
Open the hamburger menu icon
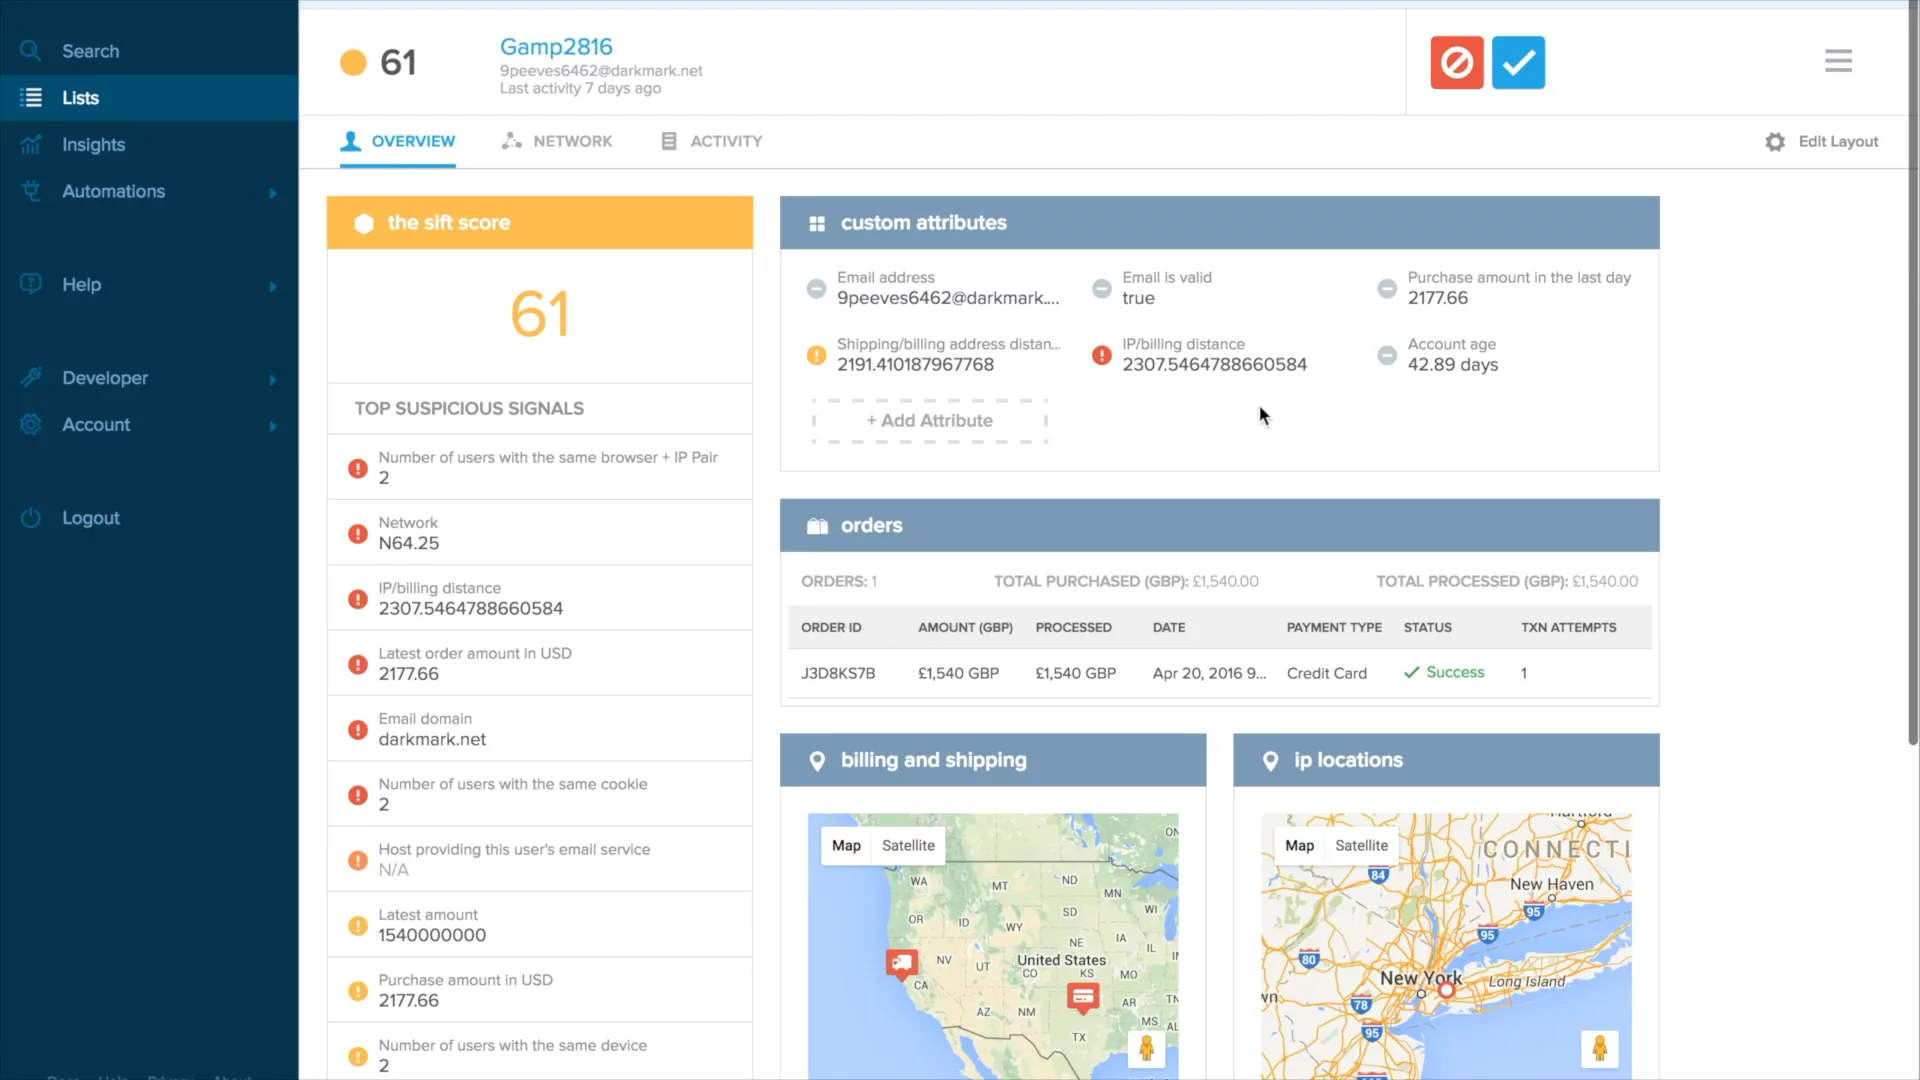(1838, 61)
